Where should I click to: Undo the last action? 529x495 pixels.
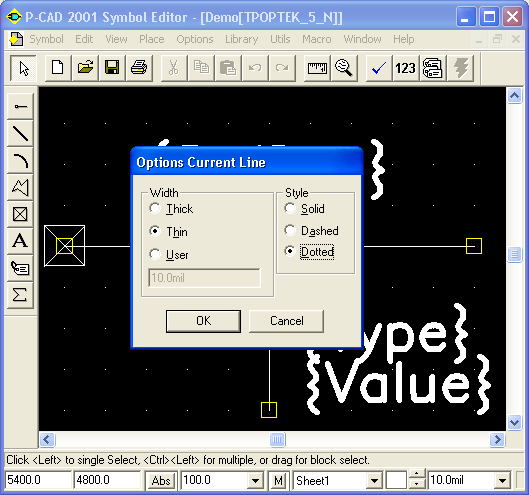(x=255, y=68)
